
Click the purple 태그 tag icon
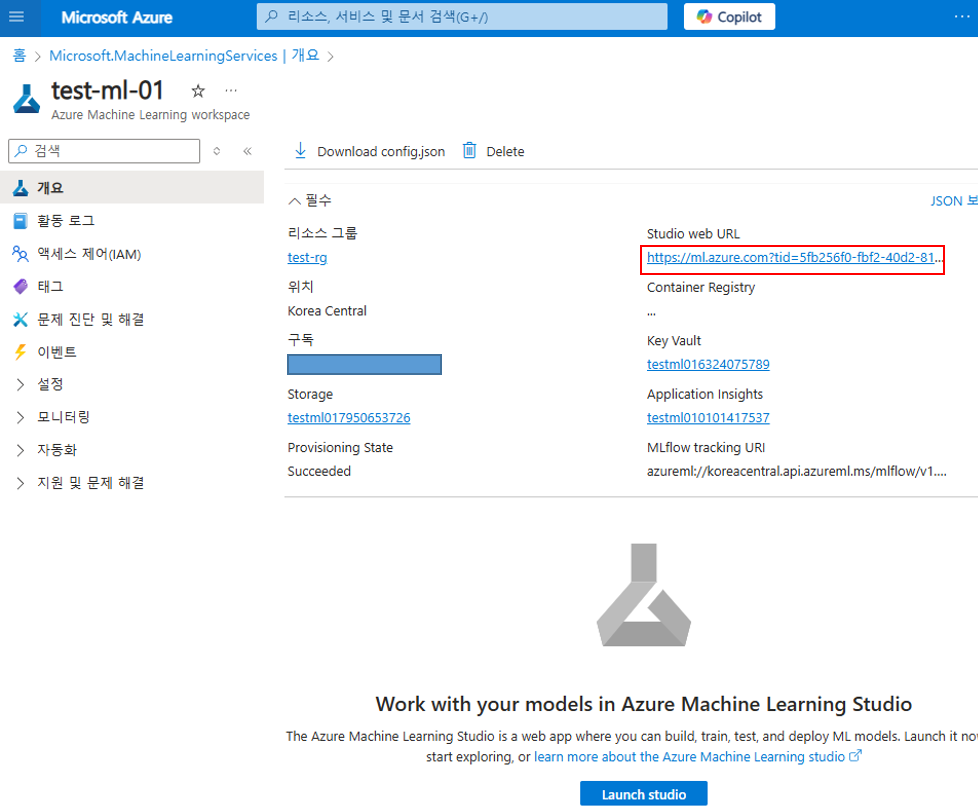[21, 286]
